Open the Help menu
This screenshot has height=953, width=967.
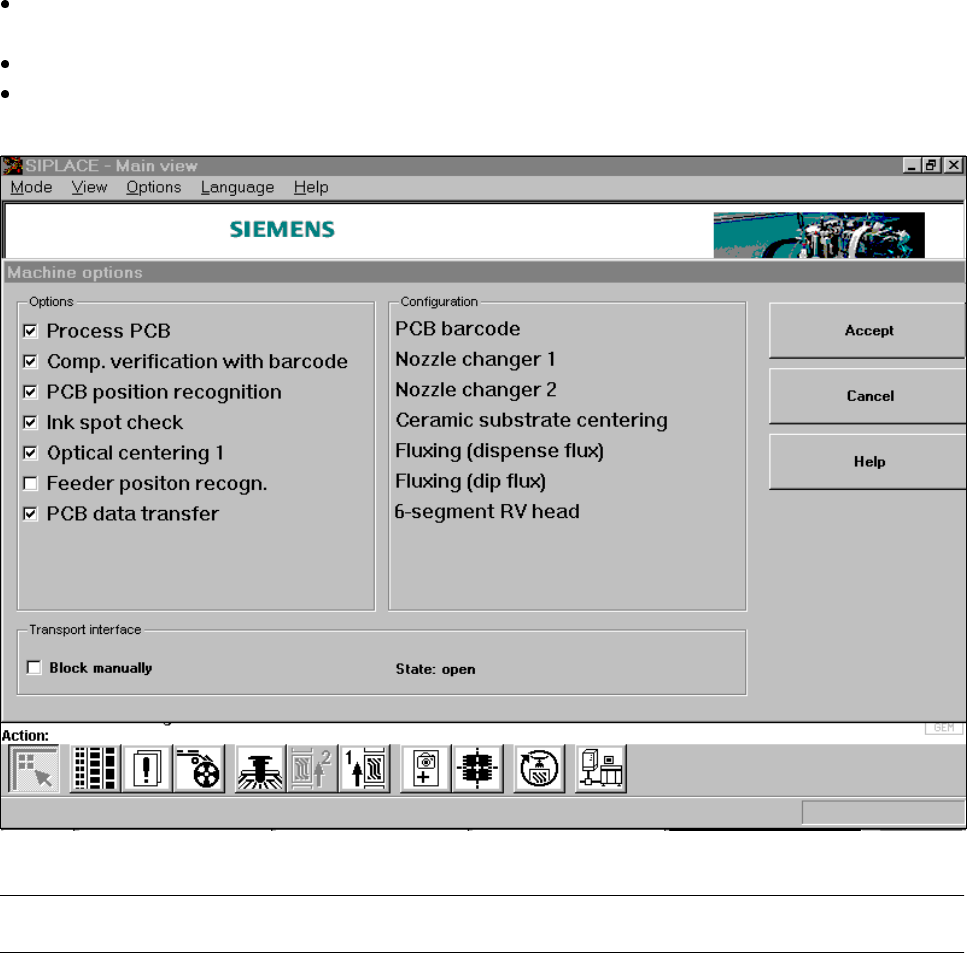click(x=311, y=188)
